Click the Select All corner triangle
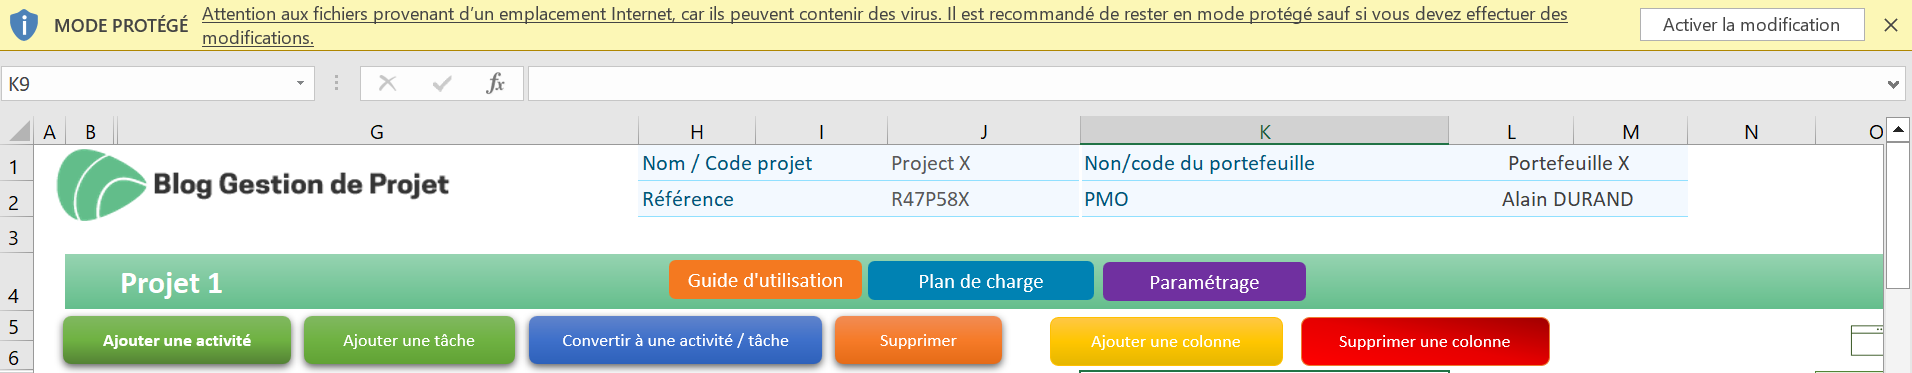The image size is (1912, 373). tap(20, 131)
